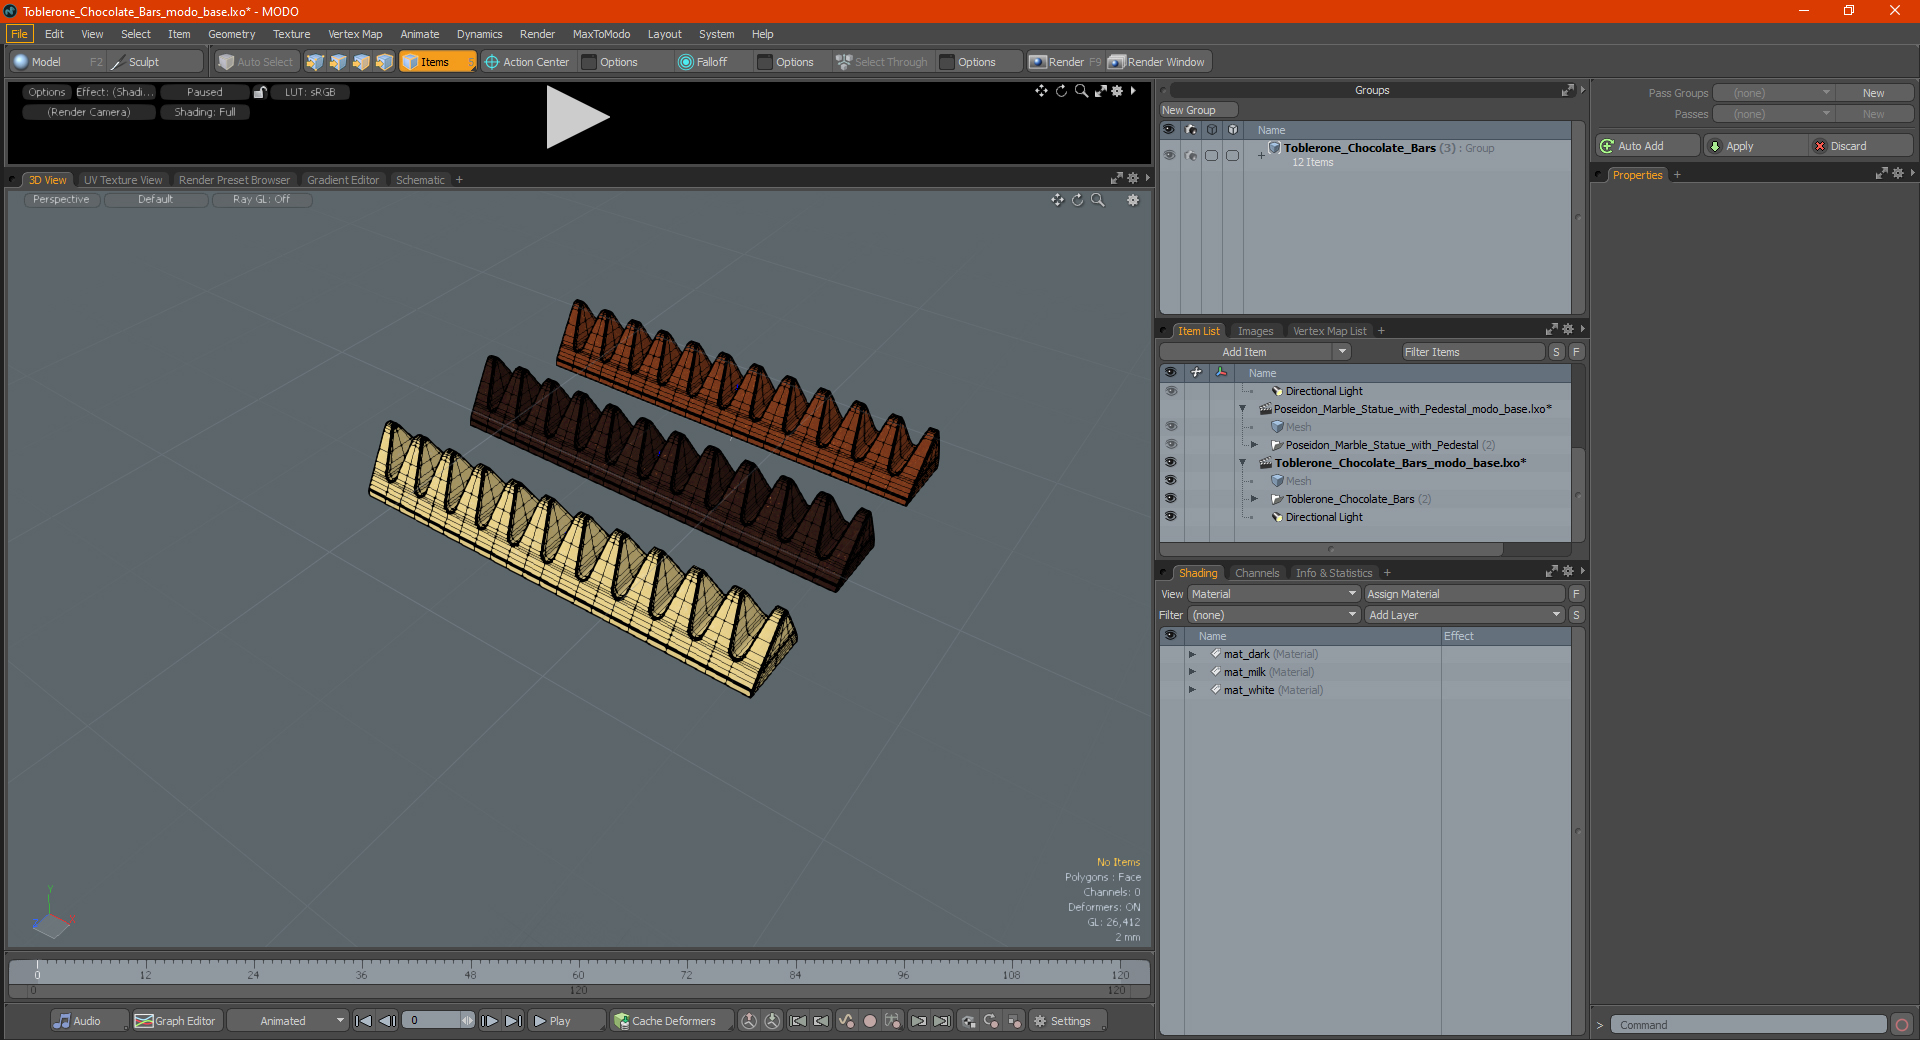This screenshot has width=1920, height=1040.
Task: Click Assign Material button
Action: pos(1465,594)
